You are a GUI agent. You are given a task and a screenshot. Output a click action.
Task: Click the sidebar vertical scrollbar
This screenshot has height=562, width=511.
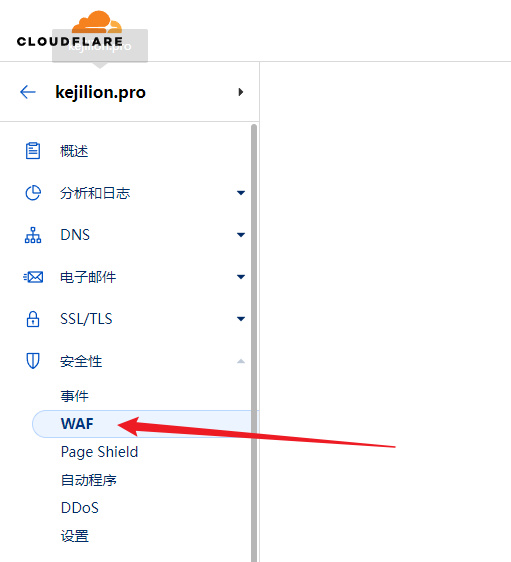point(254,343)
